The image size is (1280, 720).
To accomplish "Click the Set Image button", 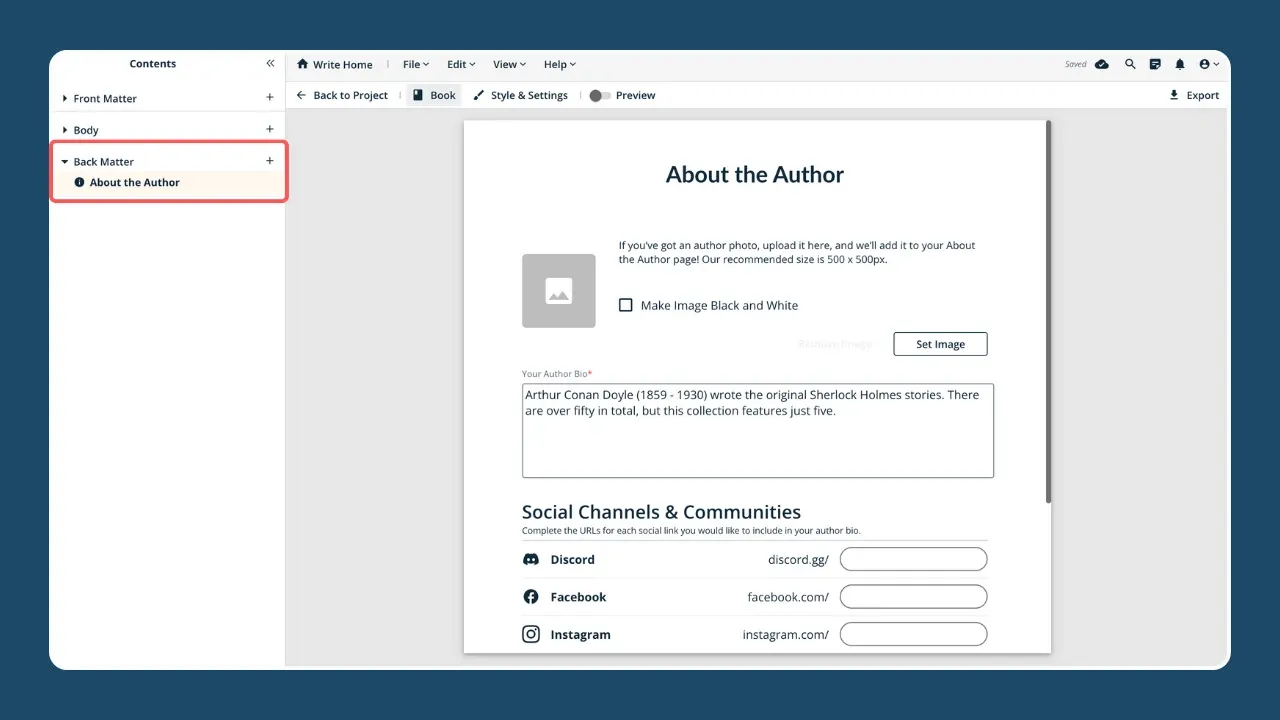I will click(x=940, y=343).
